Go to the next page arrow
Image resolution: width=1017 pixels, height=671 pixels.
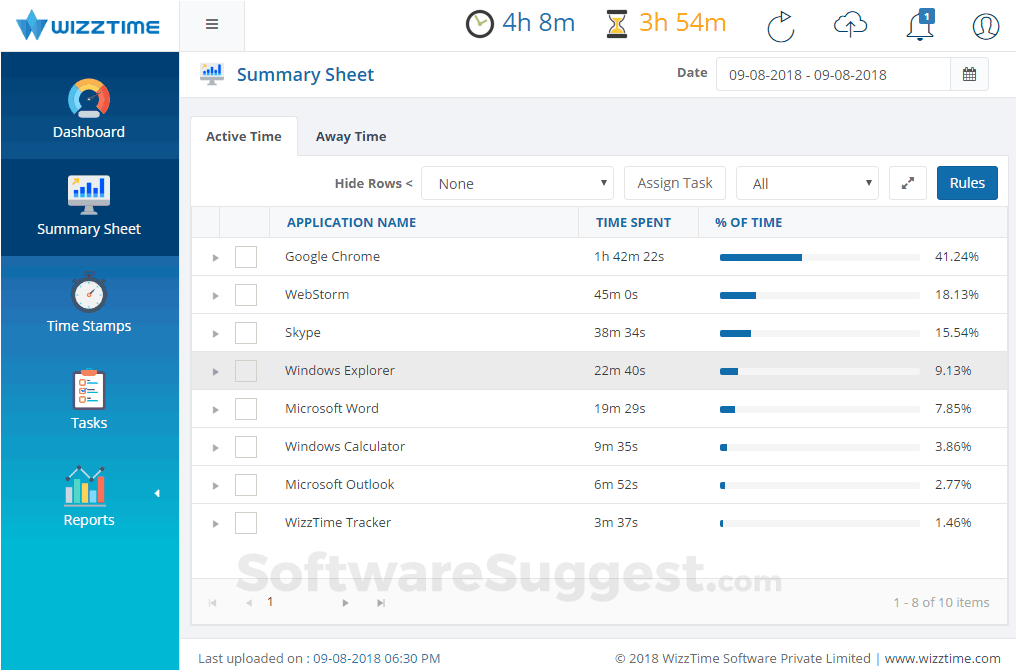click(x=345, y=603)
